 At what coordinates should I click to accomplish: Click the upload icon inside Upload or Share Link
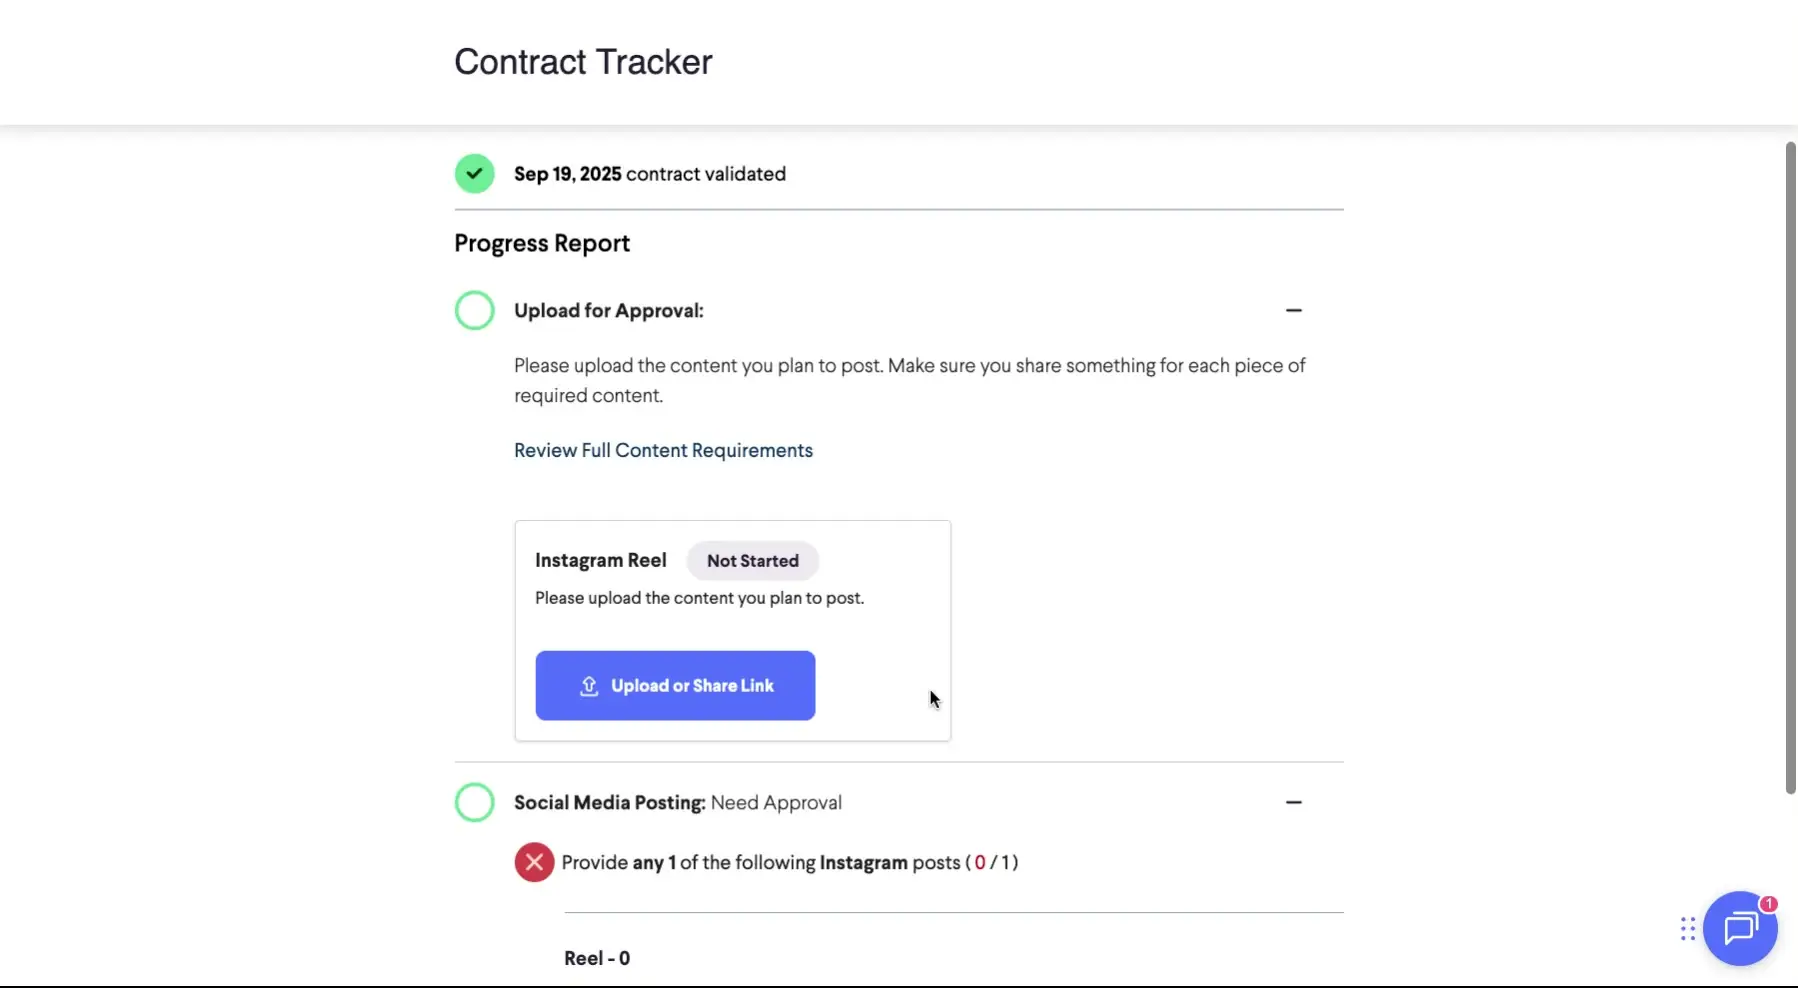589,686
